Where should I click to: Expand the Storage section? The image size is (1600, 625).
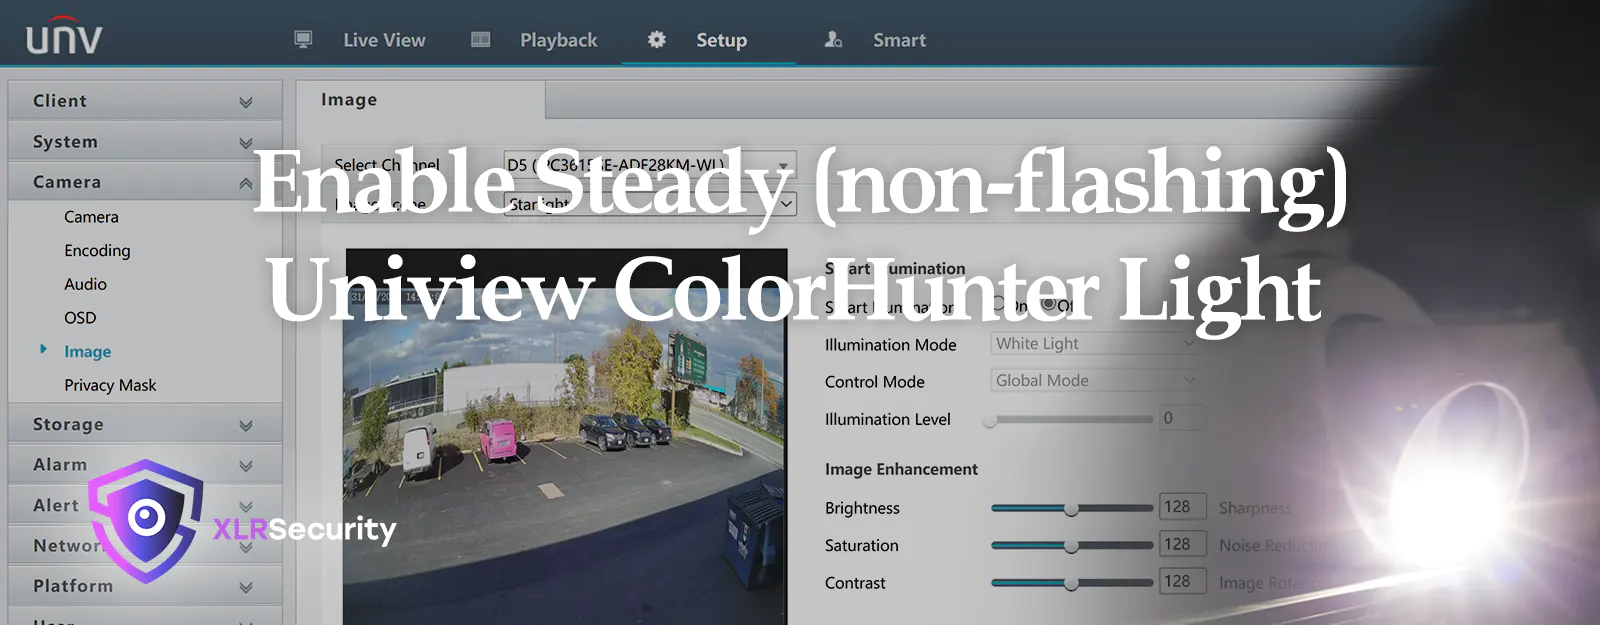pos(145,424)
